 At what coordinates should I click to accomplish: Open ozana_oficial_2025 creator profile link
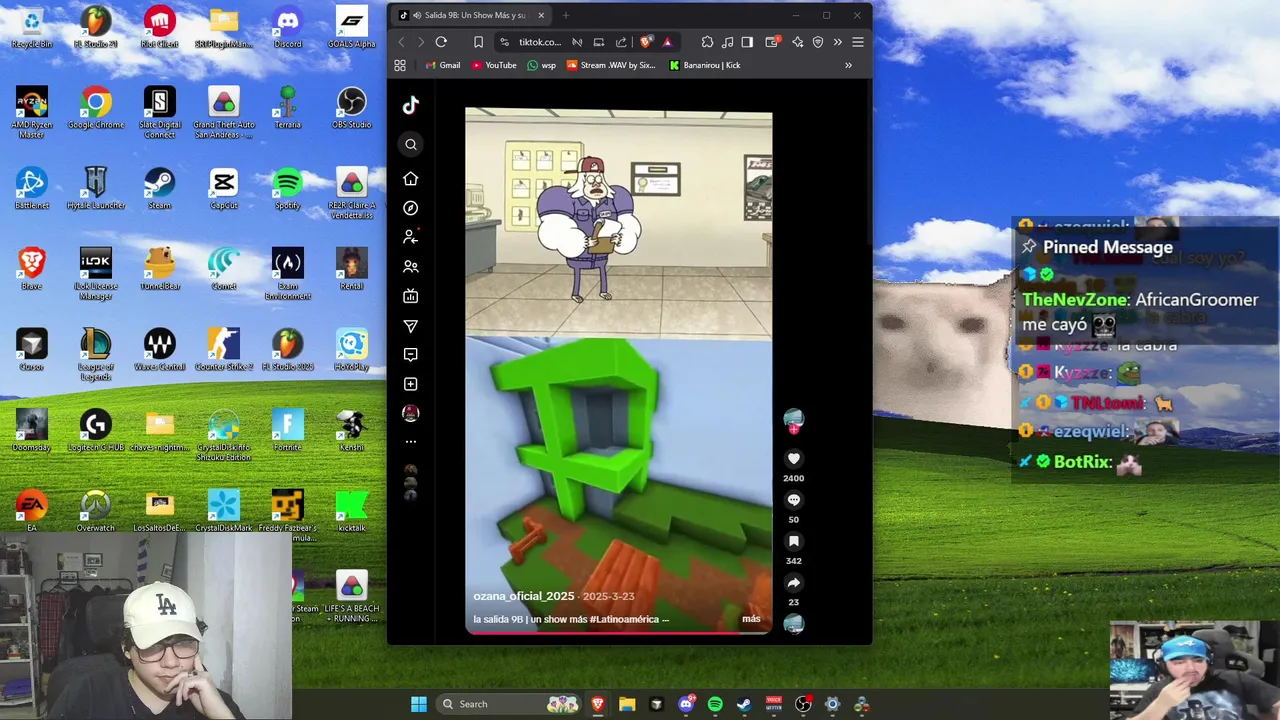524,596
